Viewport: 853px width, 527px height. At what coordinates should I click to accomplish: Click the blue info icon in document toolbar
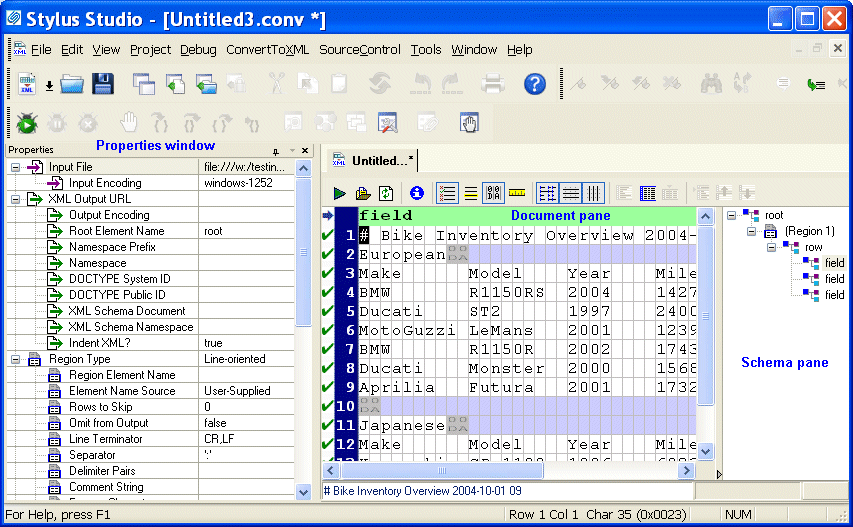tap(417, 193)
